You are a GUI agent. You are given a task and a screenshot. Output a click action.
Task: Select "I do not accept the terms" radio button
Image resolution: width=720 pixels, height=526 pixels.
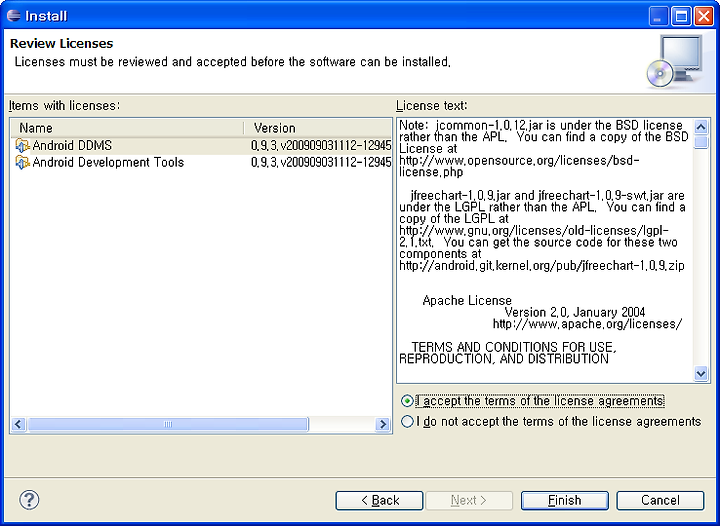tap(407, 421)
